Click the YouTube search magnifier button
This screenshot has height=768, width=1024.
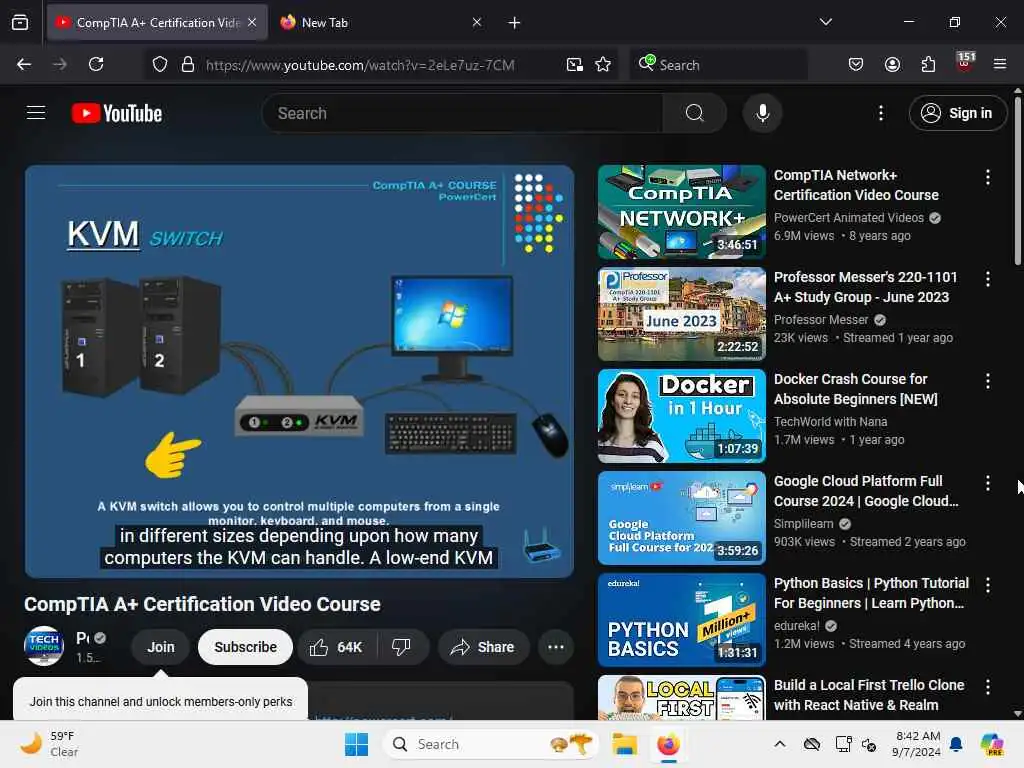[x=694, y=113]
